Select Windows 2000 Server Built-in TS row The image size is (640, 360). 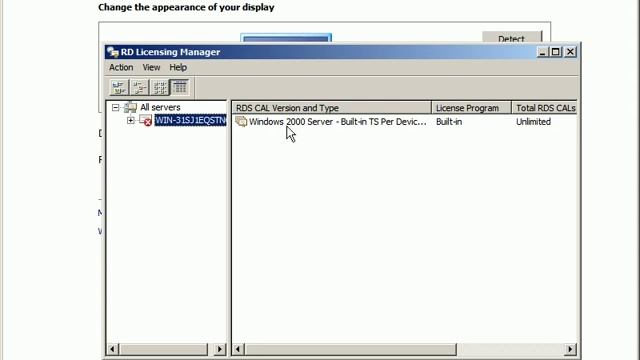point(331,122)
